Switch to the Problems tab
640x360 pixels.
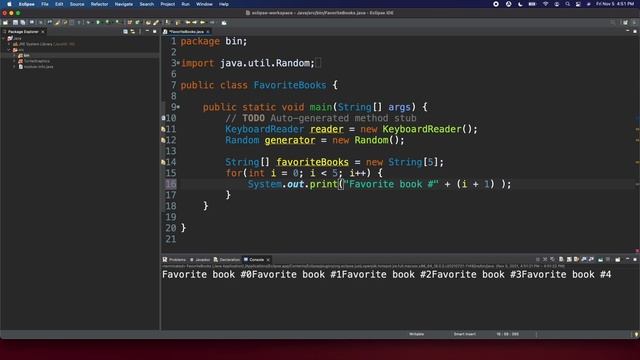(175, 260)
